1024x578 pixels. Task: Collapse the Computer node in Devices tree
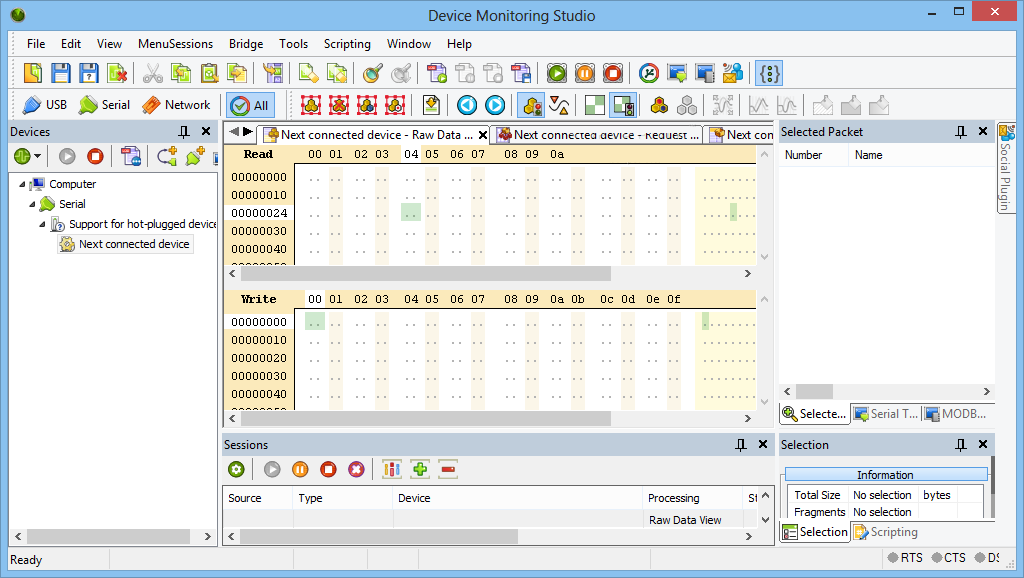coord(22,184)
